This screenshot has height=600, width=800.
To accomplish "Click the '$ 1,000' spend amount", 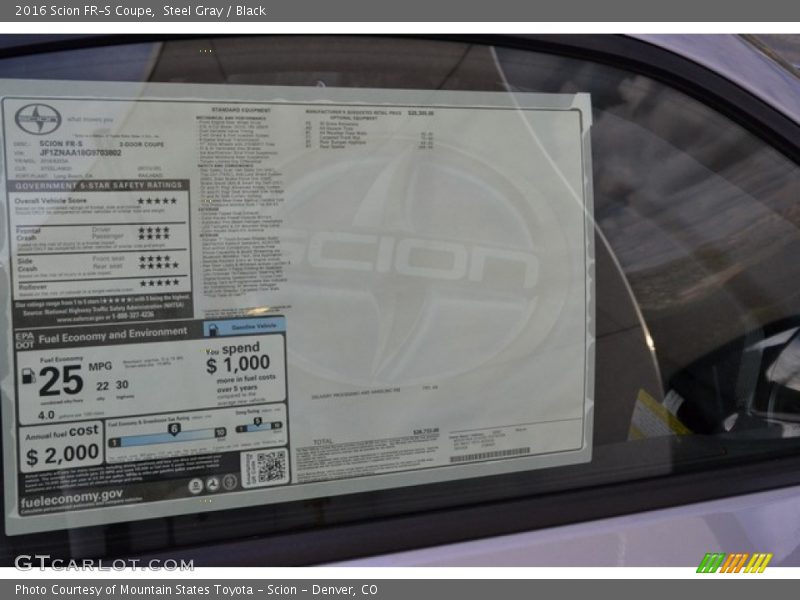I will click(238, 364).
